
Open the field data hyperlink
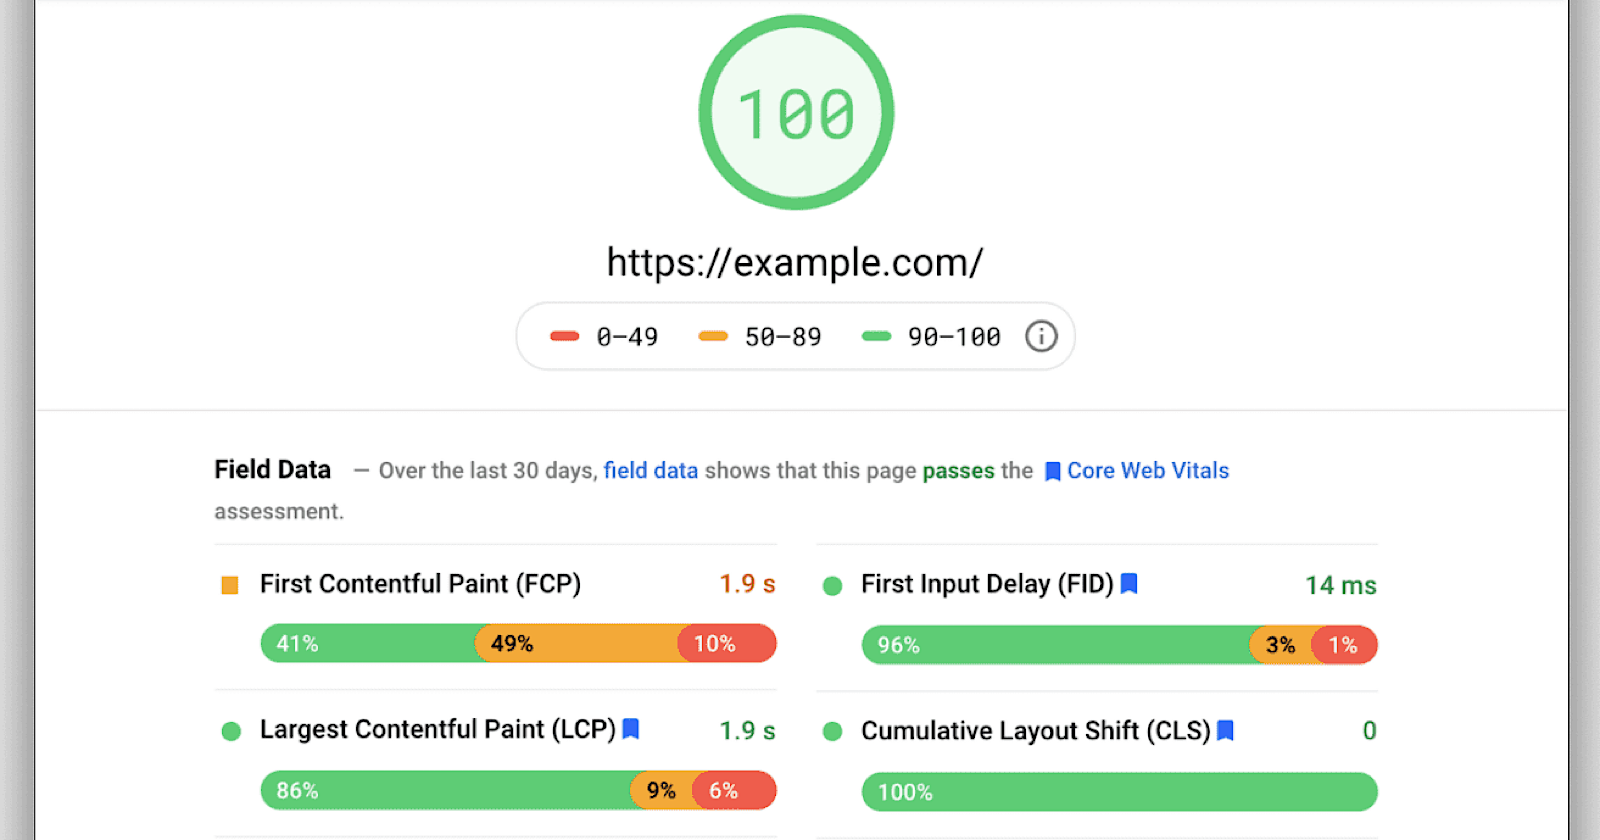tap(652, 470)
